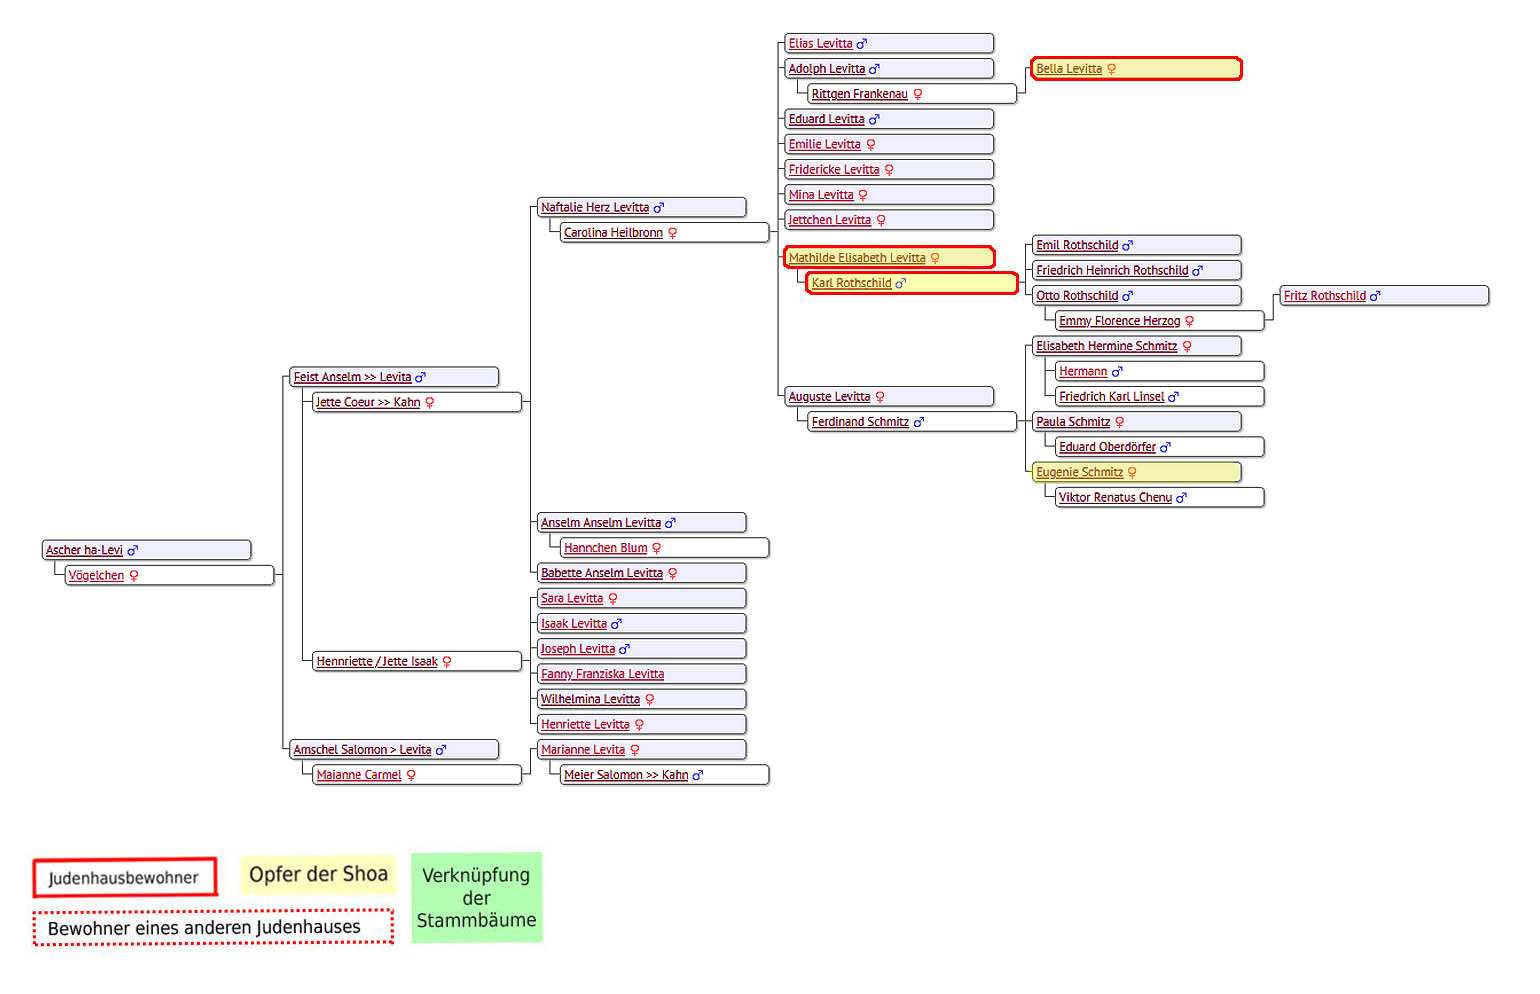
Task: Click the male symbol beside Elias Levitta
Action: 862,44
